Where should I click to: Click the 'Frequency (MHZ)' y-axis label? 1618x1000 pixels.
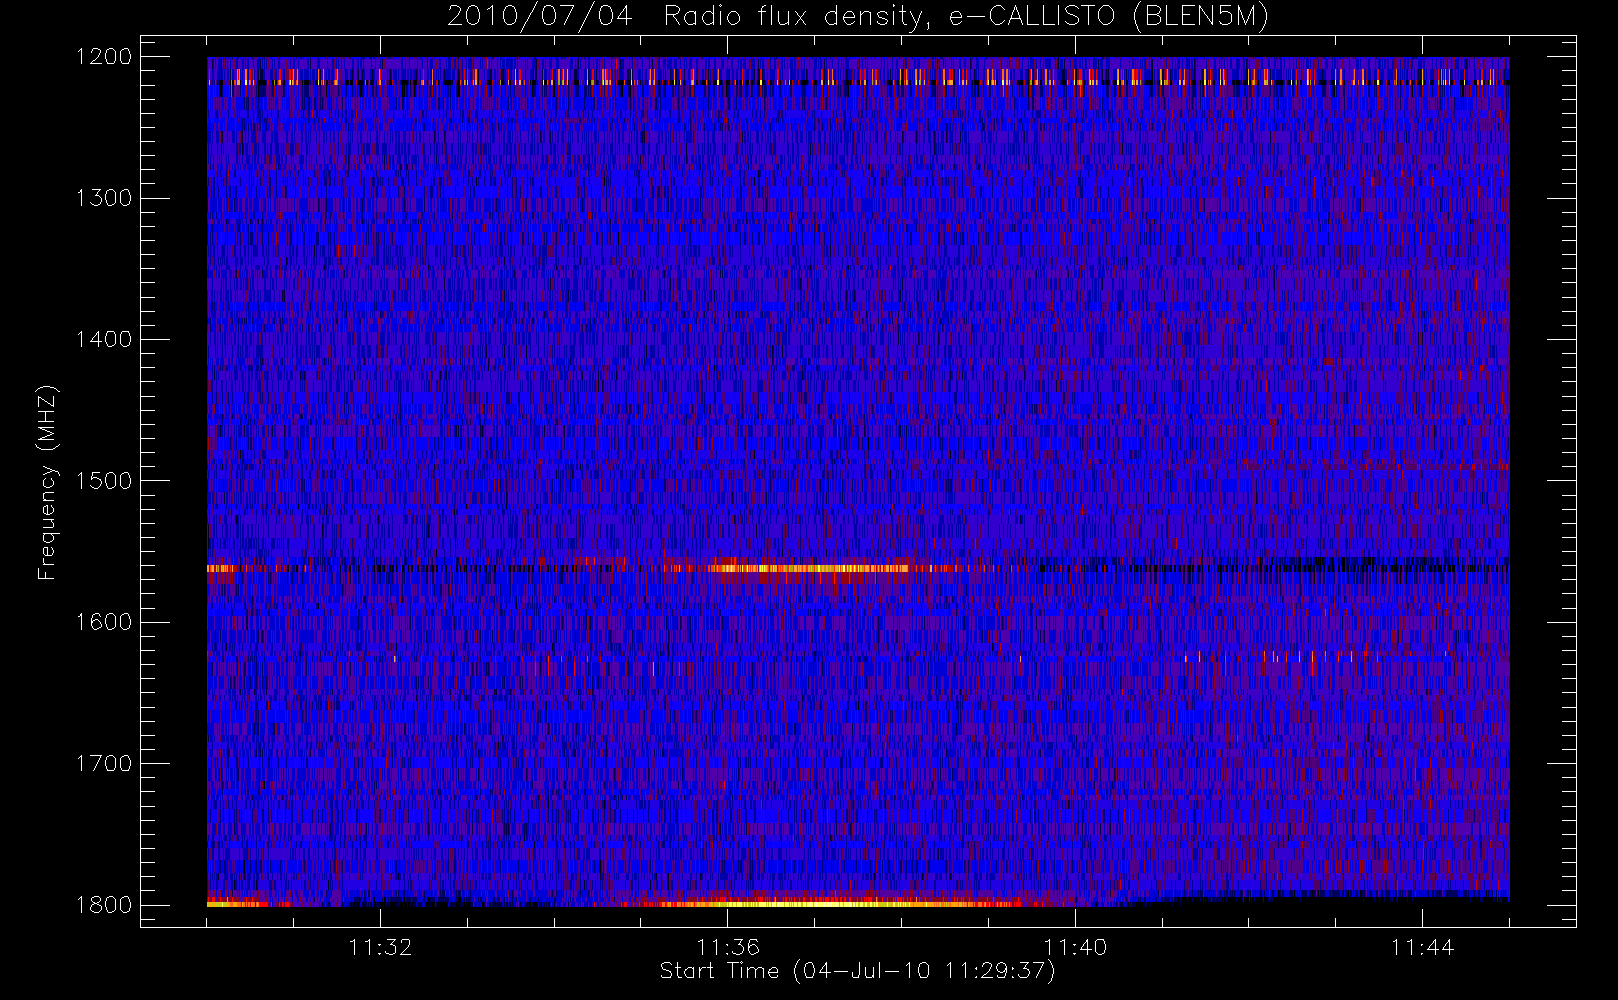[47, 482]
